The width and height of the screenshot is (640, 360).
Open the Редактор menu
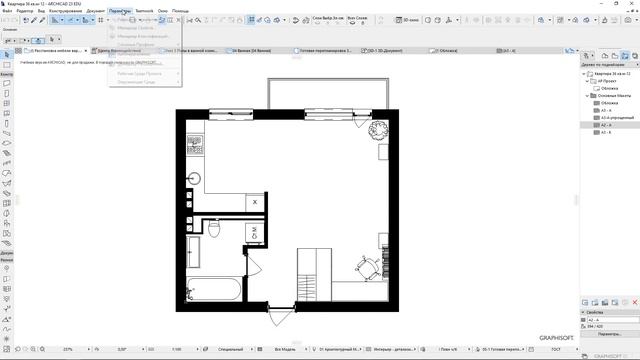point(25,11)
